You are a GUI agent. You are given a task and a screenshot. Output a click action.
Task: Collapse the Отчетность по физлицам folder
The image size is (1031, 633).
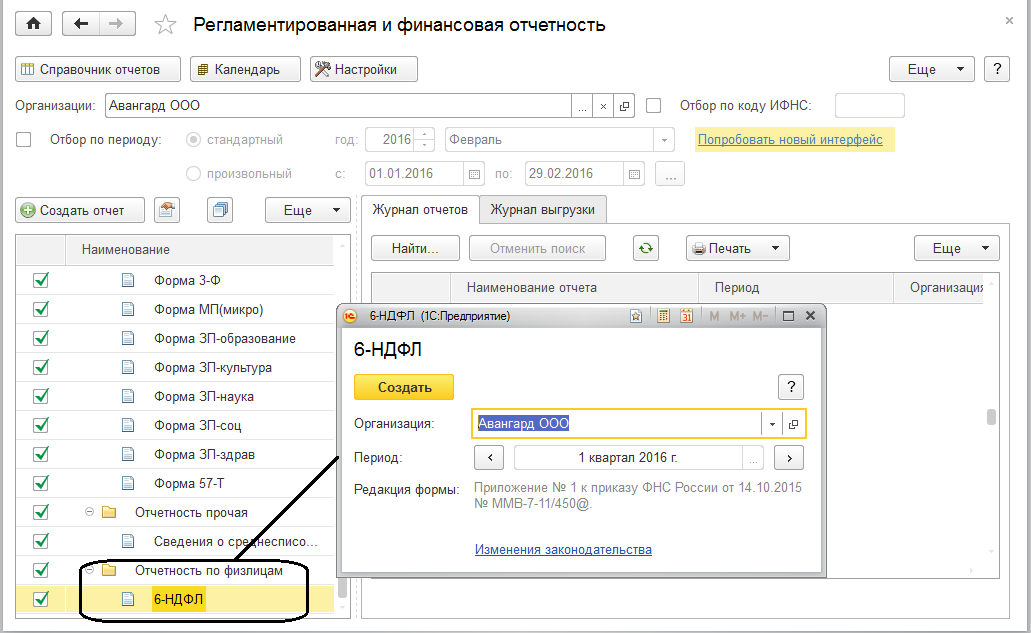click(89, 570)
